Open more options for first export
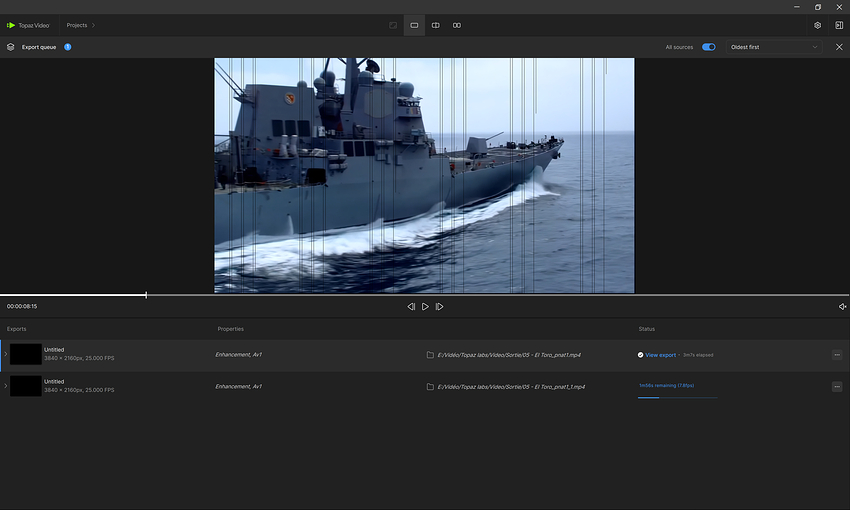 [x=837, y=355]
